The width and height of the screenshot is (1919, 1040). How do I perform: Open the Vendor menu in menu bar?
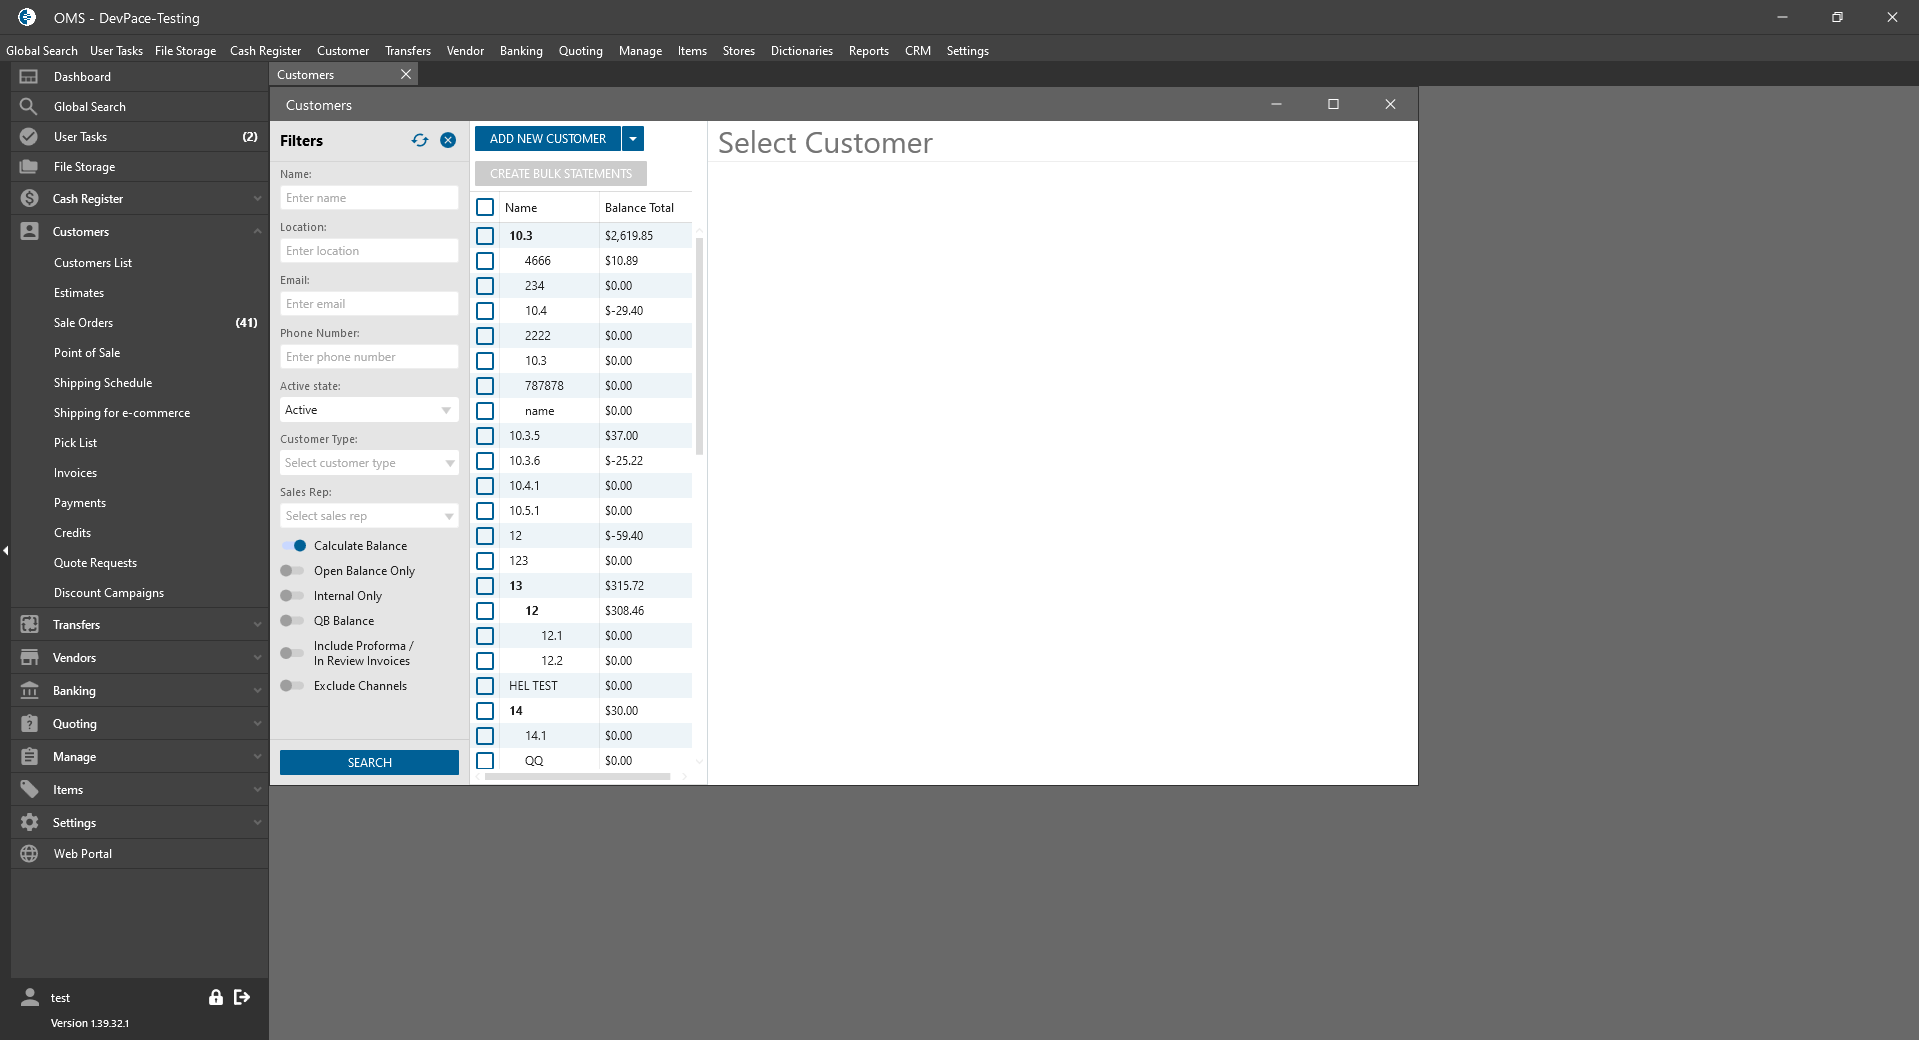pyautogui.click(x=465, y=51)
